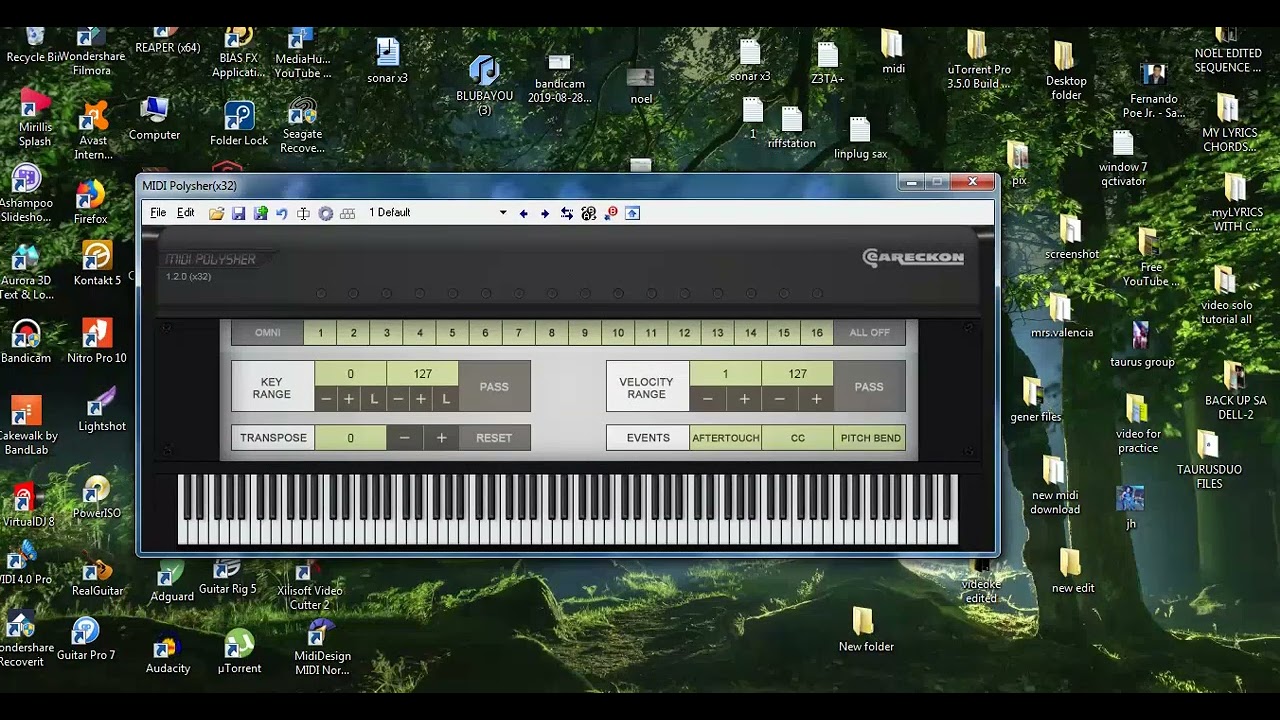The height and width of the screenshot is (720, 1280).
Task: Toggle MIDI channel 2
Action: (x=354, y=333)
